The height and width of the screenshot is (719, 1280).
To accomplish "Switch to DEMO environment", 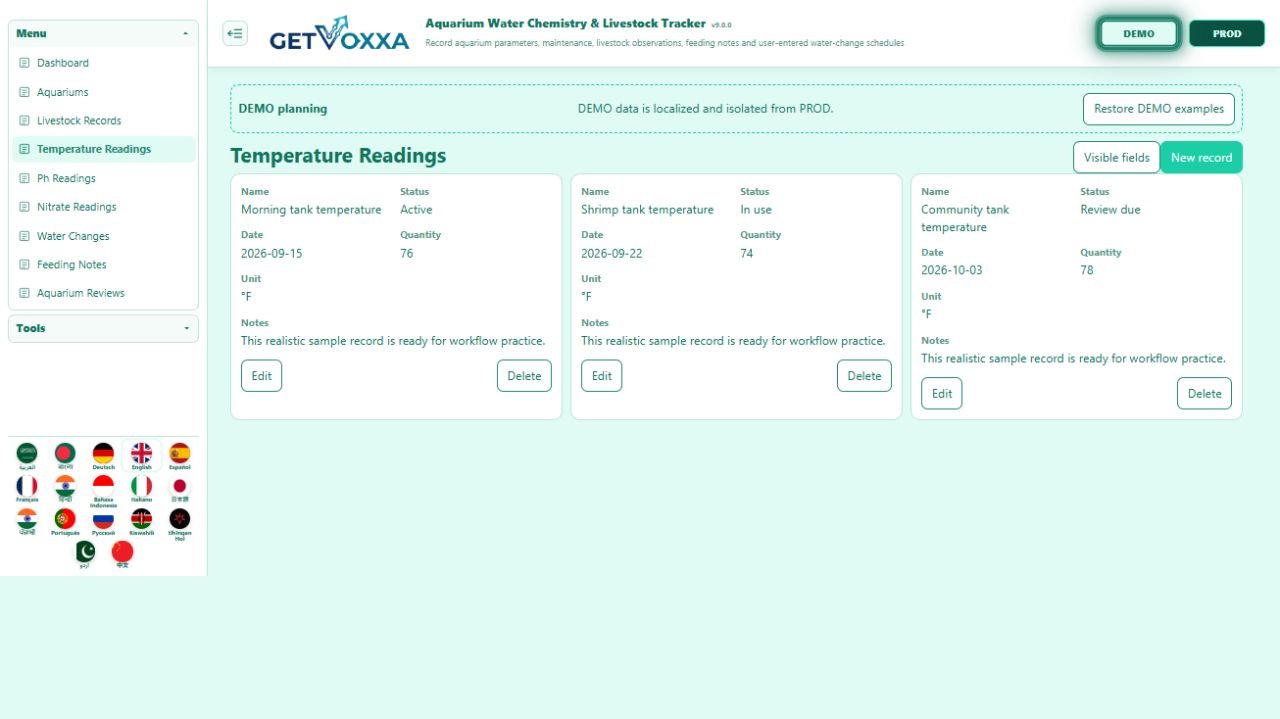I will tap(1139, 33).
